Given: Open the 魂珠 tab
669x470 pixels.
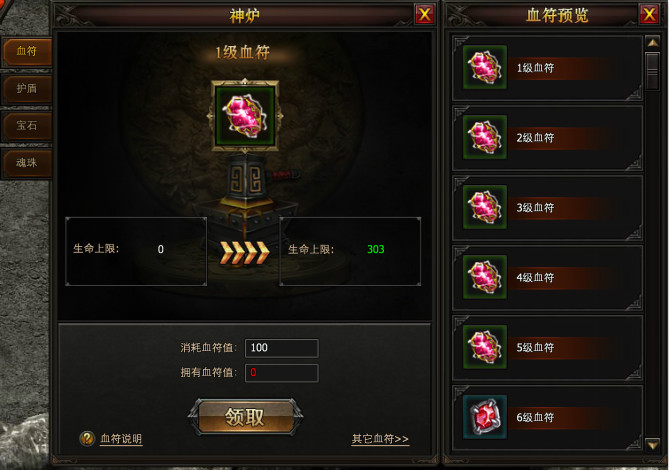Looking at the screenshot, I should tap(26, 163).
